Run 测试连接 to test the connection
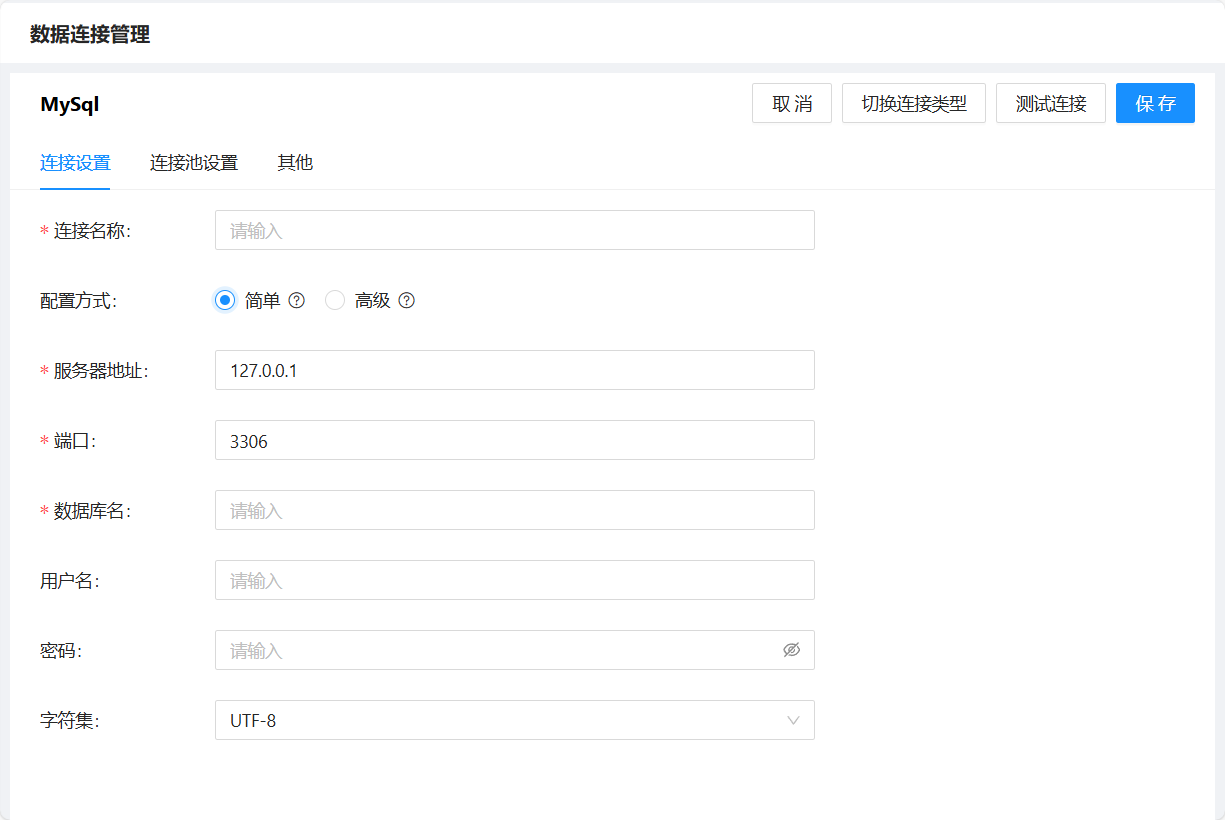The width and height of the screenshot is (1225, 820). click(x=1050, y=103)
